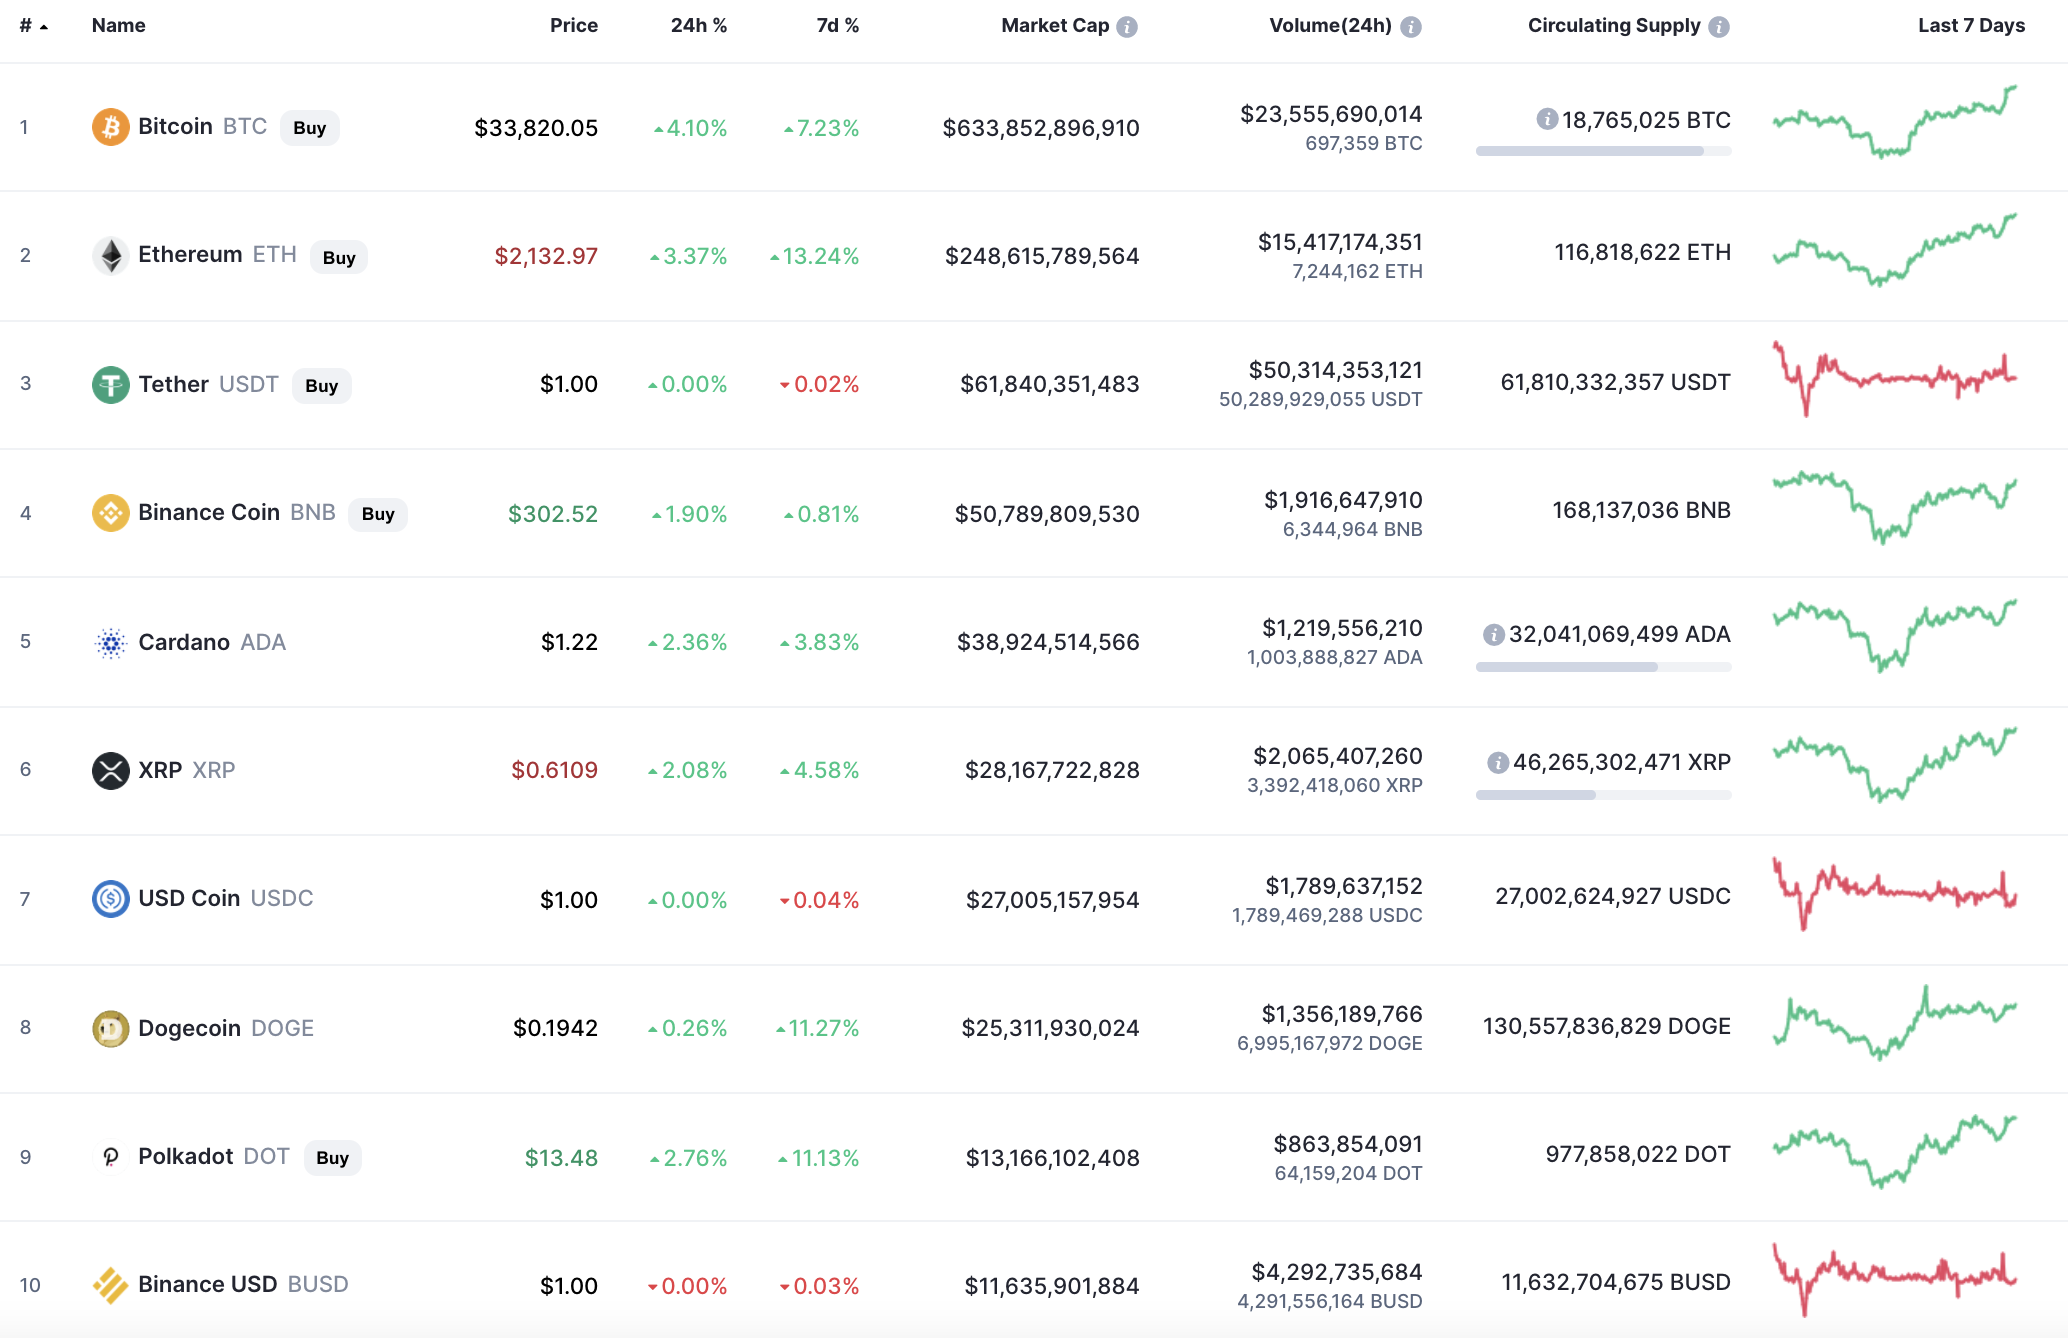Click info icon beside Cardano circulating supply
2068x1338 pixels.
(x=1494, y=634)
